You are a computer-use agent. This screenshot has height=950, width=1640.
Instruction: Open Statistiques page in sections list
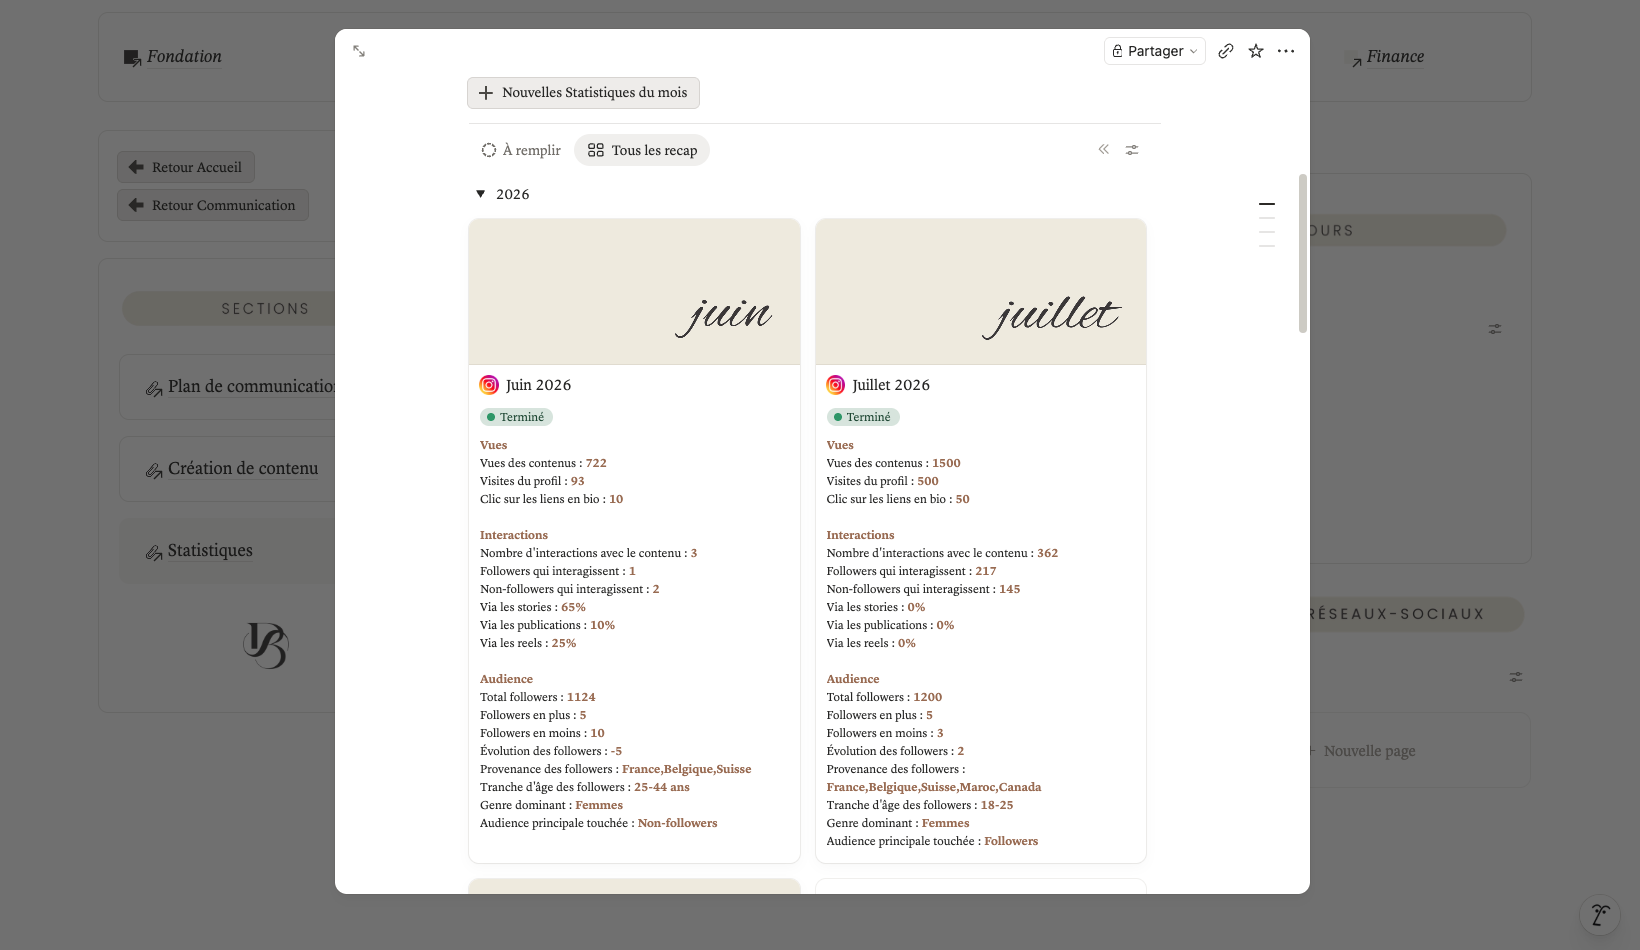point(210,551)
